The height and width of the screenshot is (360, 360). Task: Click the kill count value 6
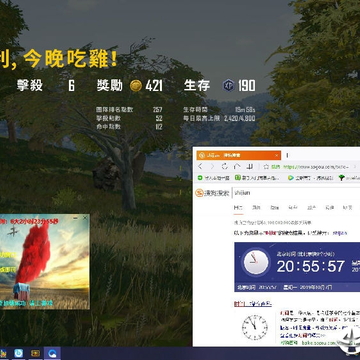pyautogui.click(x=71, y=86)
